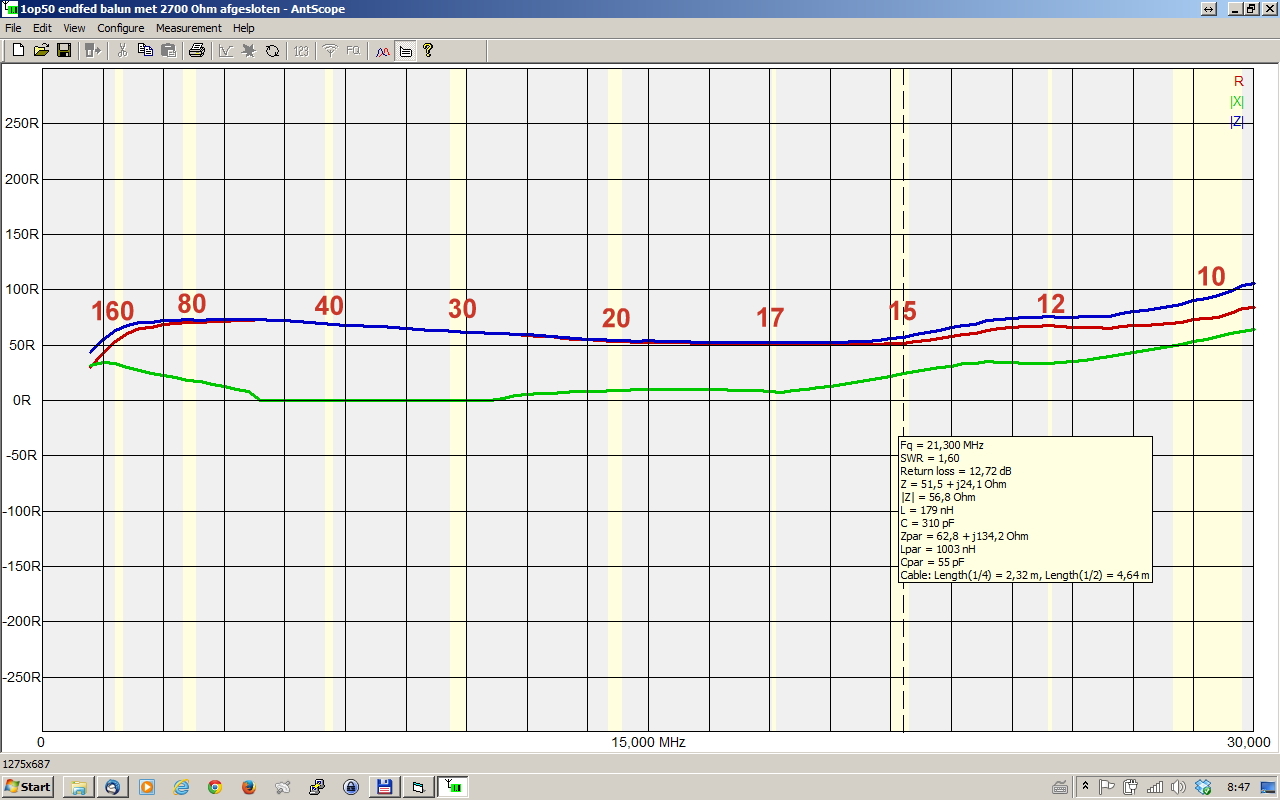
Task: Open the Configure menu
Action: pyautogui.click(x=120, y=28)
